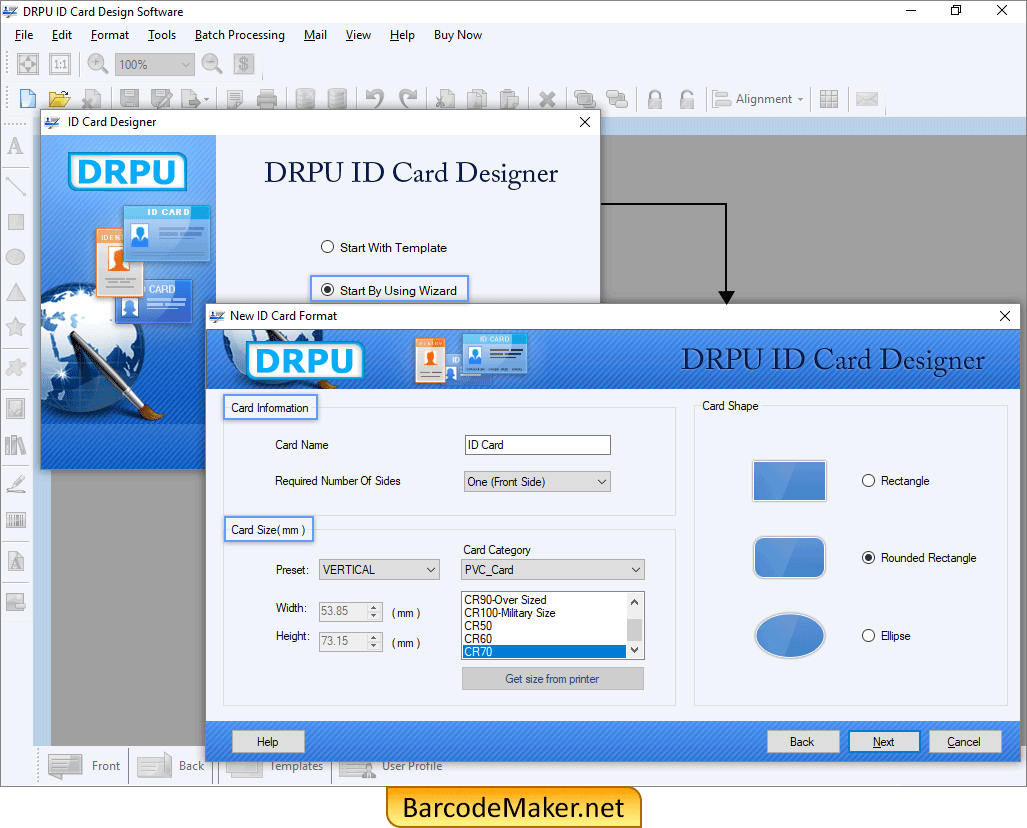Image resolution: width=1027 pixels, height=828 pixels.
Task: Click the Zoom In magnifier icon
Action: [x=98, y=64]
